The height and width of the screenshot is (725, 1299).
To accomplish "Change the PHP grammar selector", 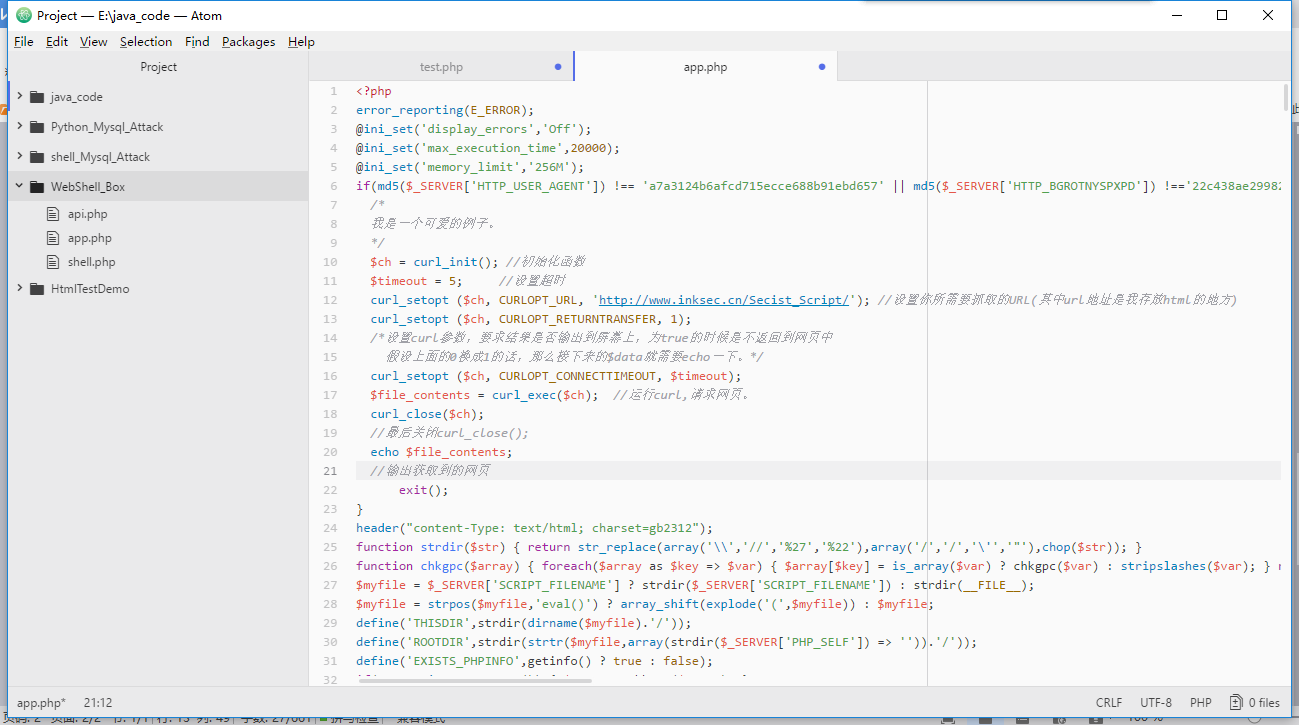I will pyautogui.click(x=1201, y=703).
